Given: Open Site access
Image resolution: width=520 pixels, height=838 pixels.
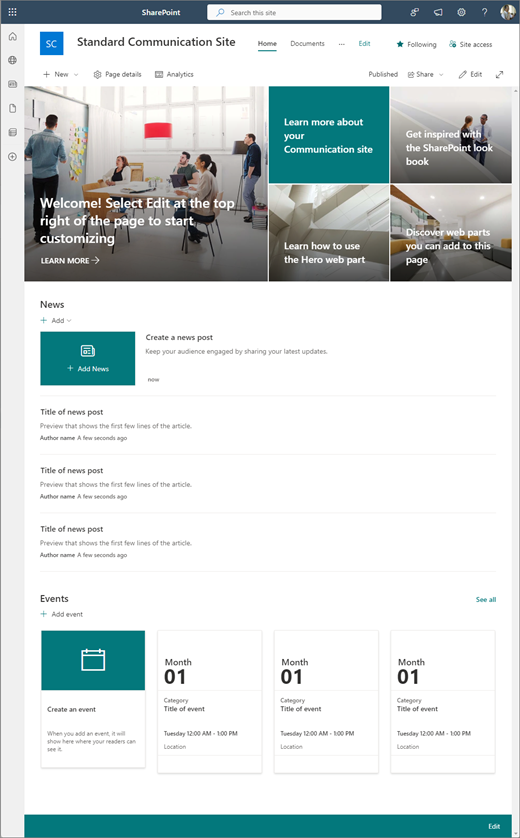Looking at the screenshot, I should (470, 44).
